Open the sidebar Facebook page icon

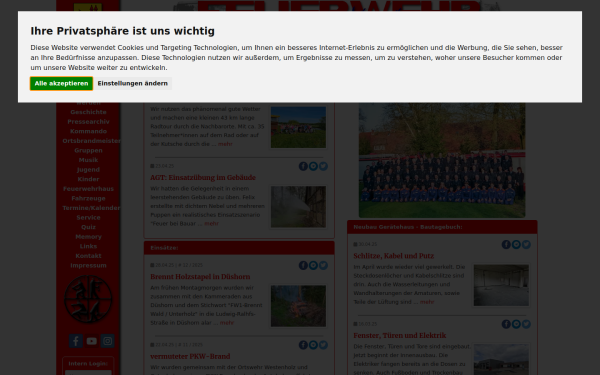tap(76, 341)
